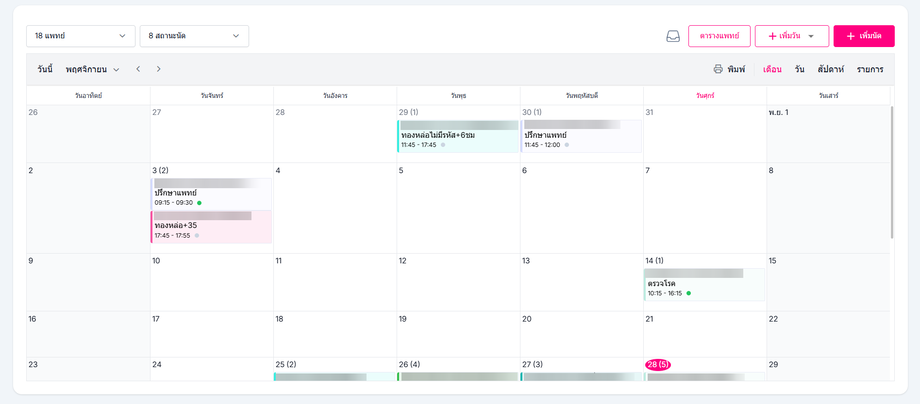The image size is (920, 404).
Task: Go to previous month with left chevron
Action: click(138, 69)
